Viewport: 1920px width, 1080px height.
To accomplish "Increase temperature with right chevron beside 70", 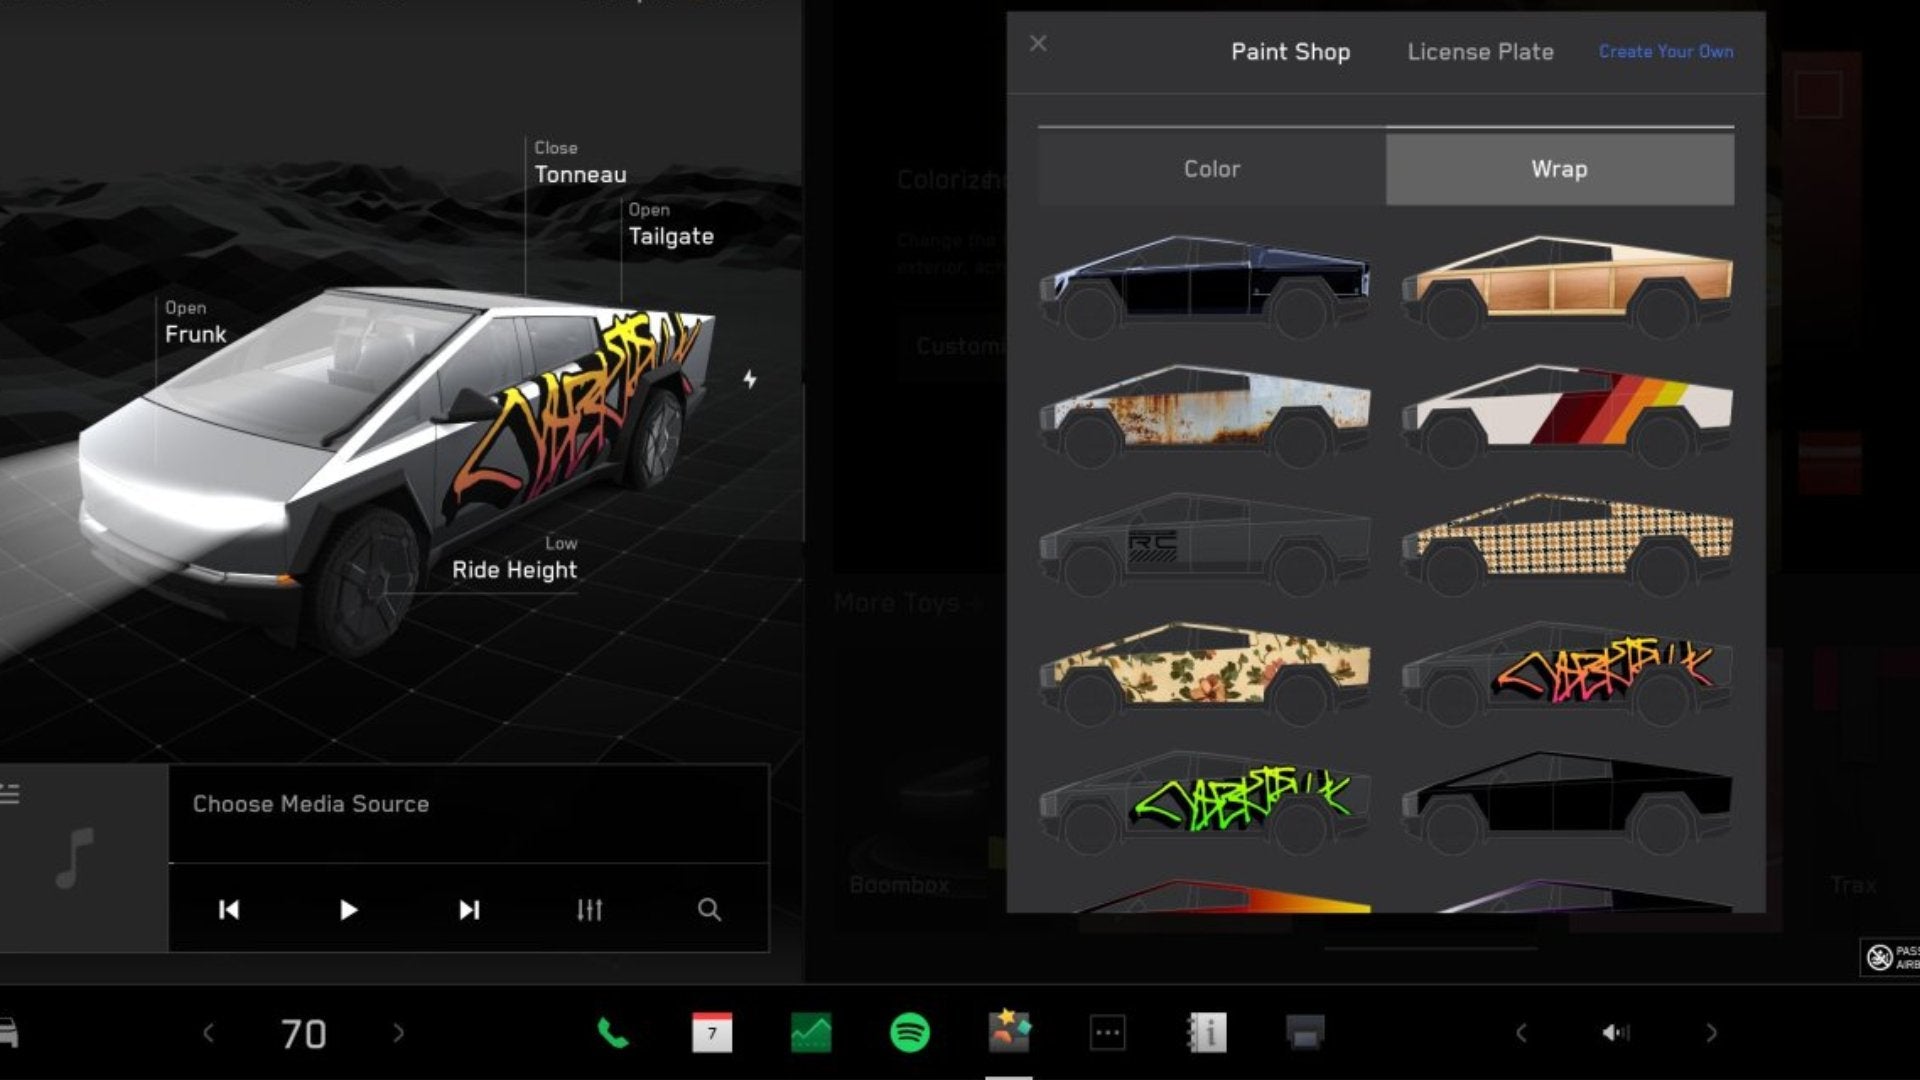I will point(398,1033).
